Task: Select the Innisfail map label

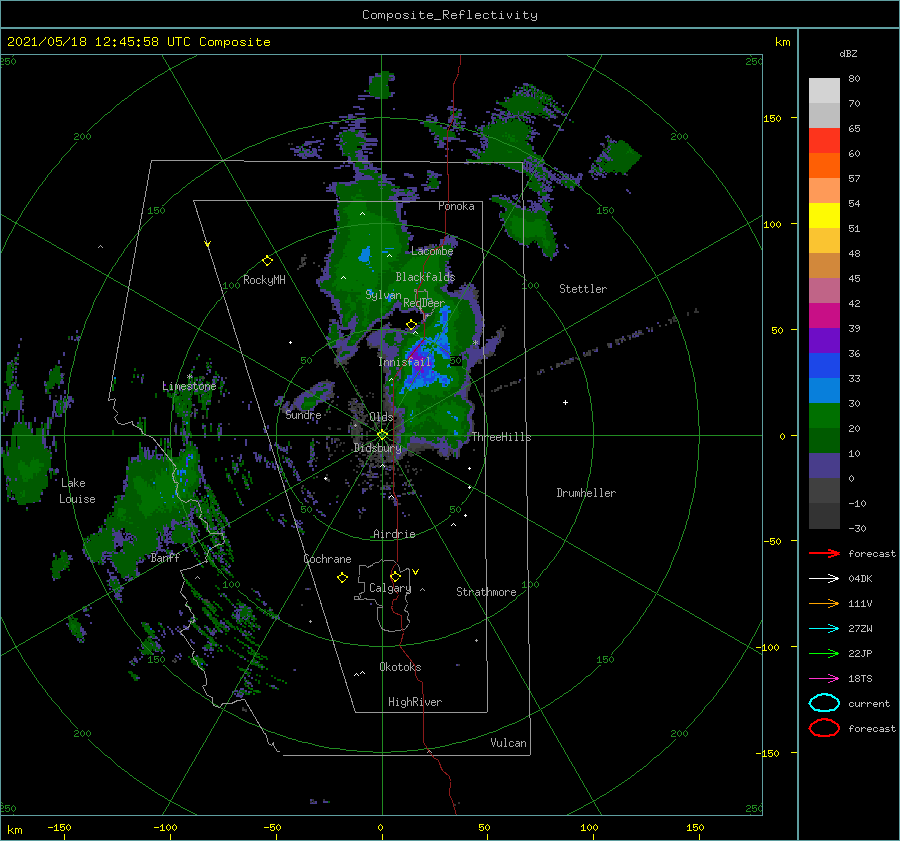Action: pos(404,362)
